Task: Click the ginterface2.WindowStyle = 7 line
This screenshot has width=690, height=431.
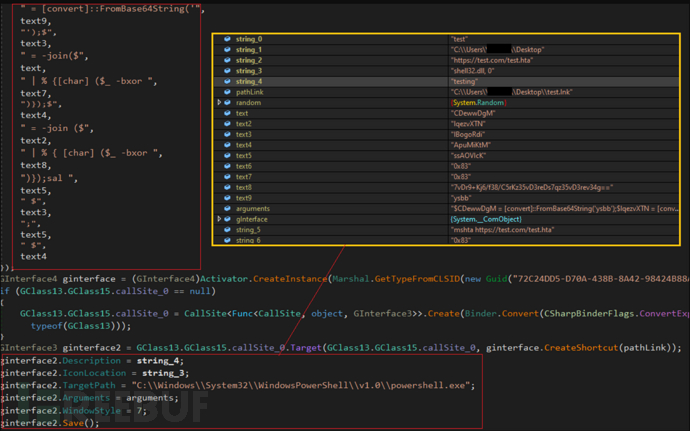Action: 74,410
